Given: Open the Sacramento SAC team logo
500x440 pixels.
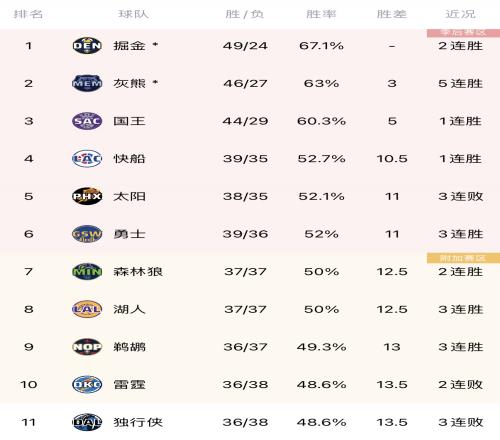Looking at the screenshot, I should point(87,121).
